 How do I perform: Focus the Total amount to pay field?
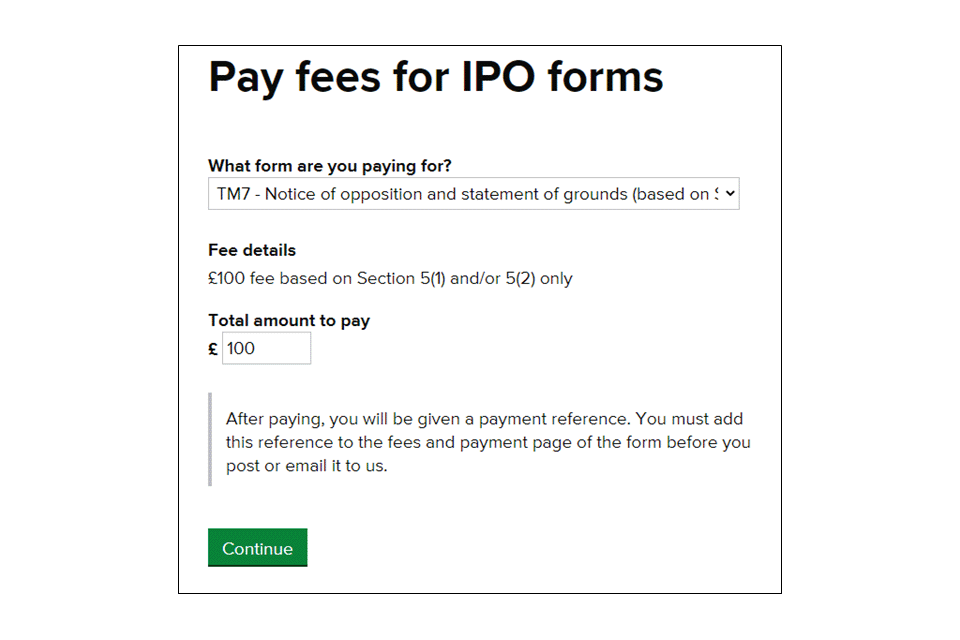[x=266, y=349]
